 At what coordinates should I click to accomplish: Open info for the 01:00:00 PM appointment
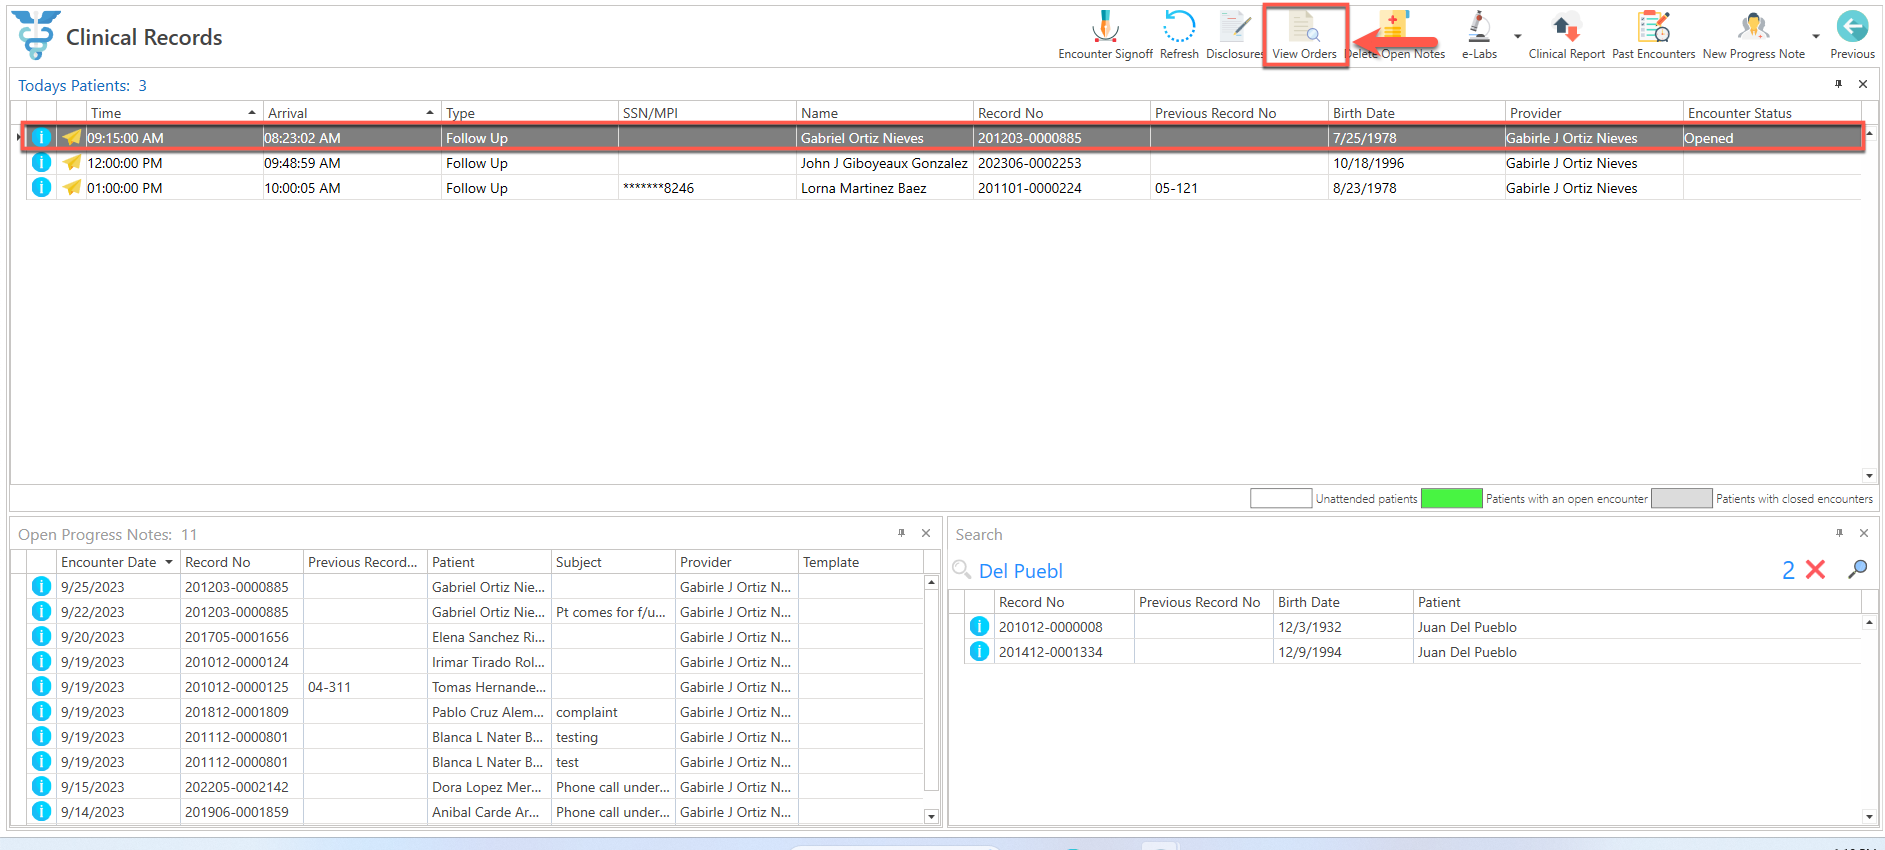pyautogui.click(x=41, y=187)
